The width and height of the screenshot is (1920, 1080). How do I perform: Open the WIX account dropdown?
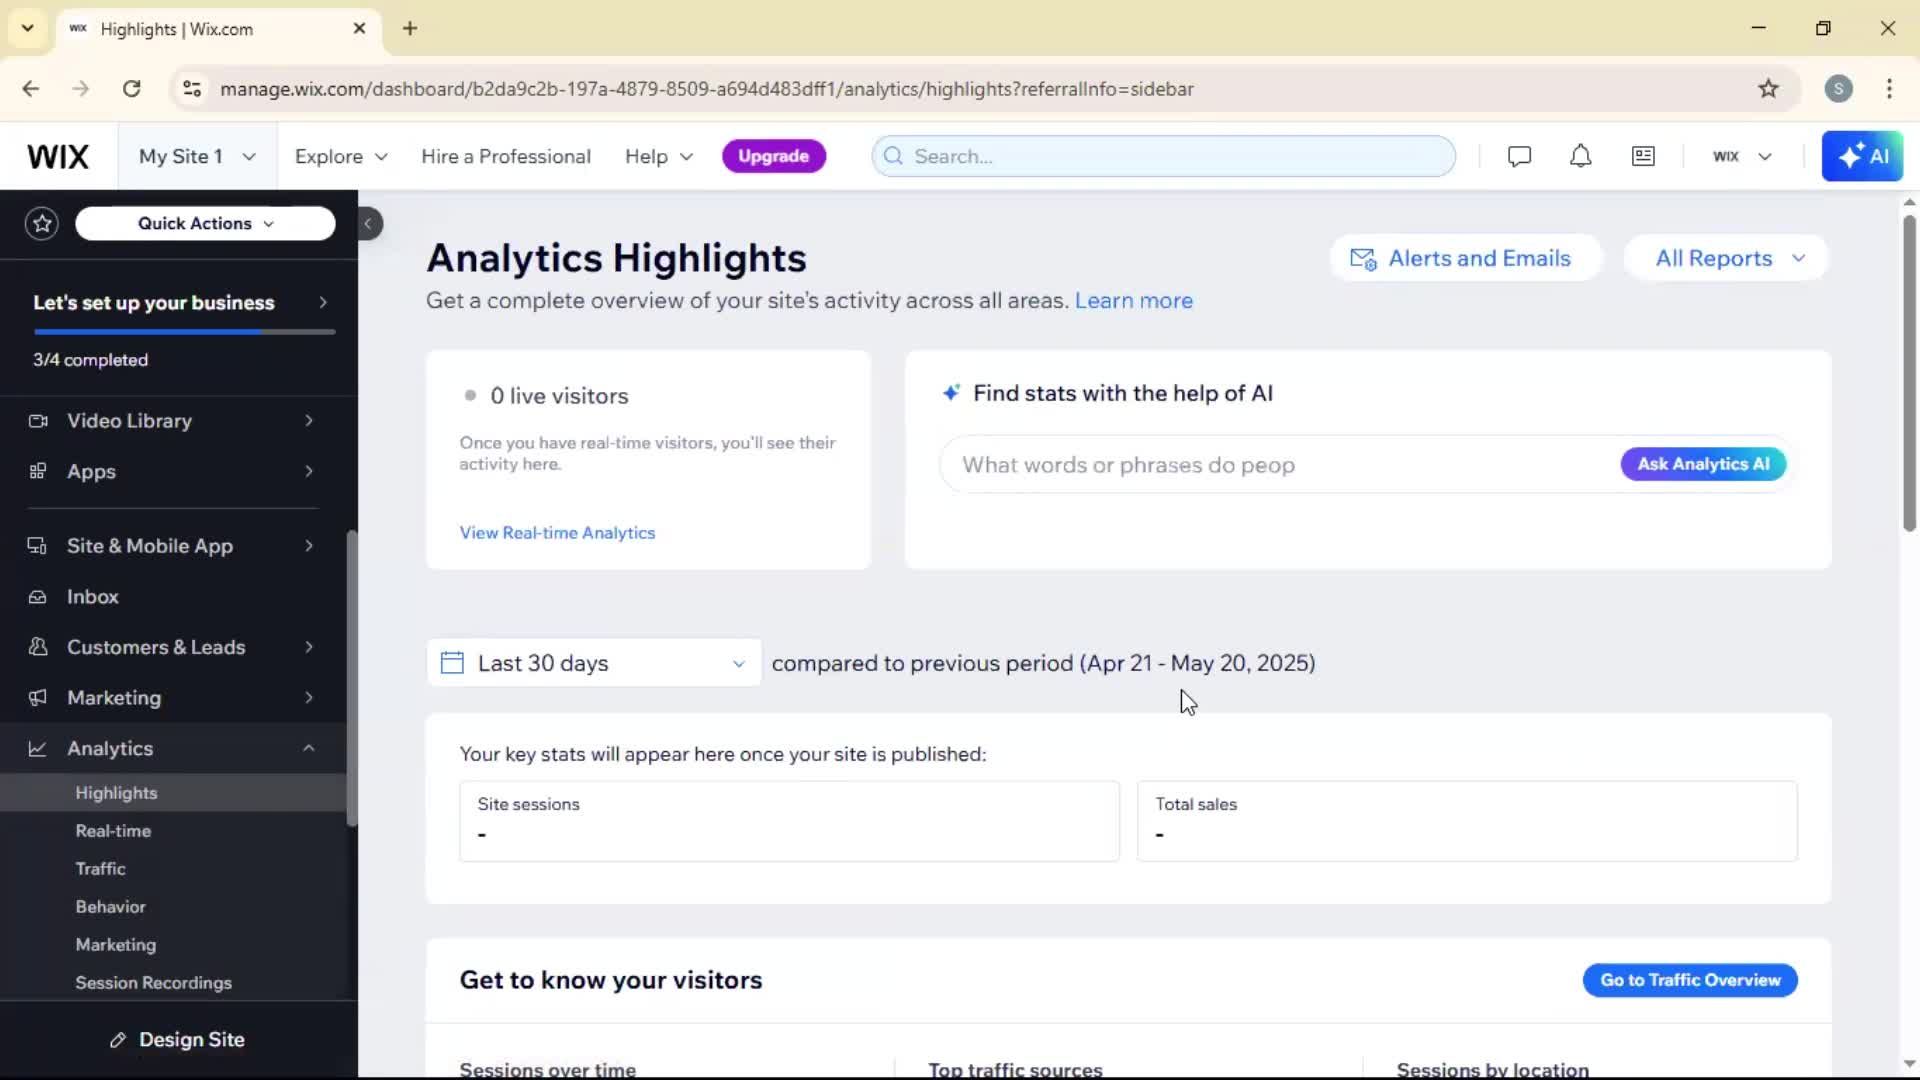point(1742,156)
